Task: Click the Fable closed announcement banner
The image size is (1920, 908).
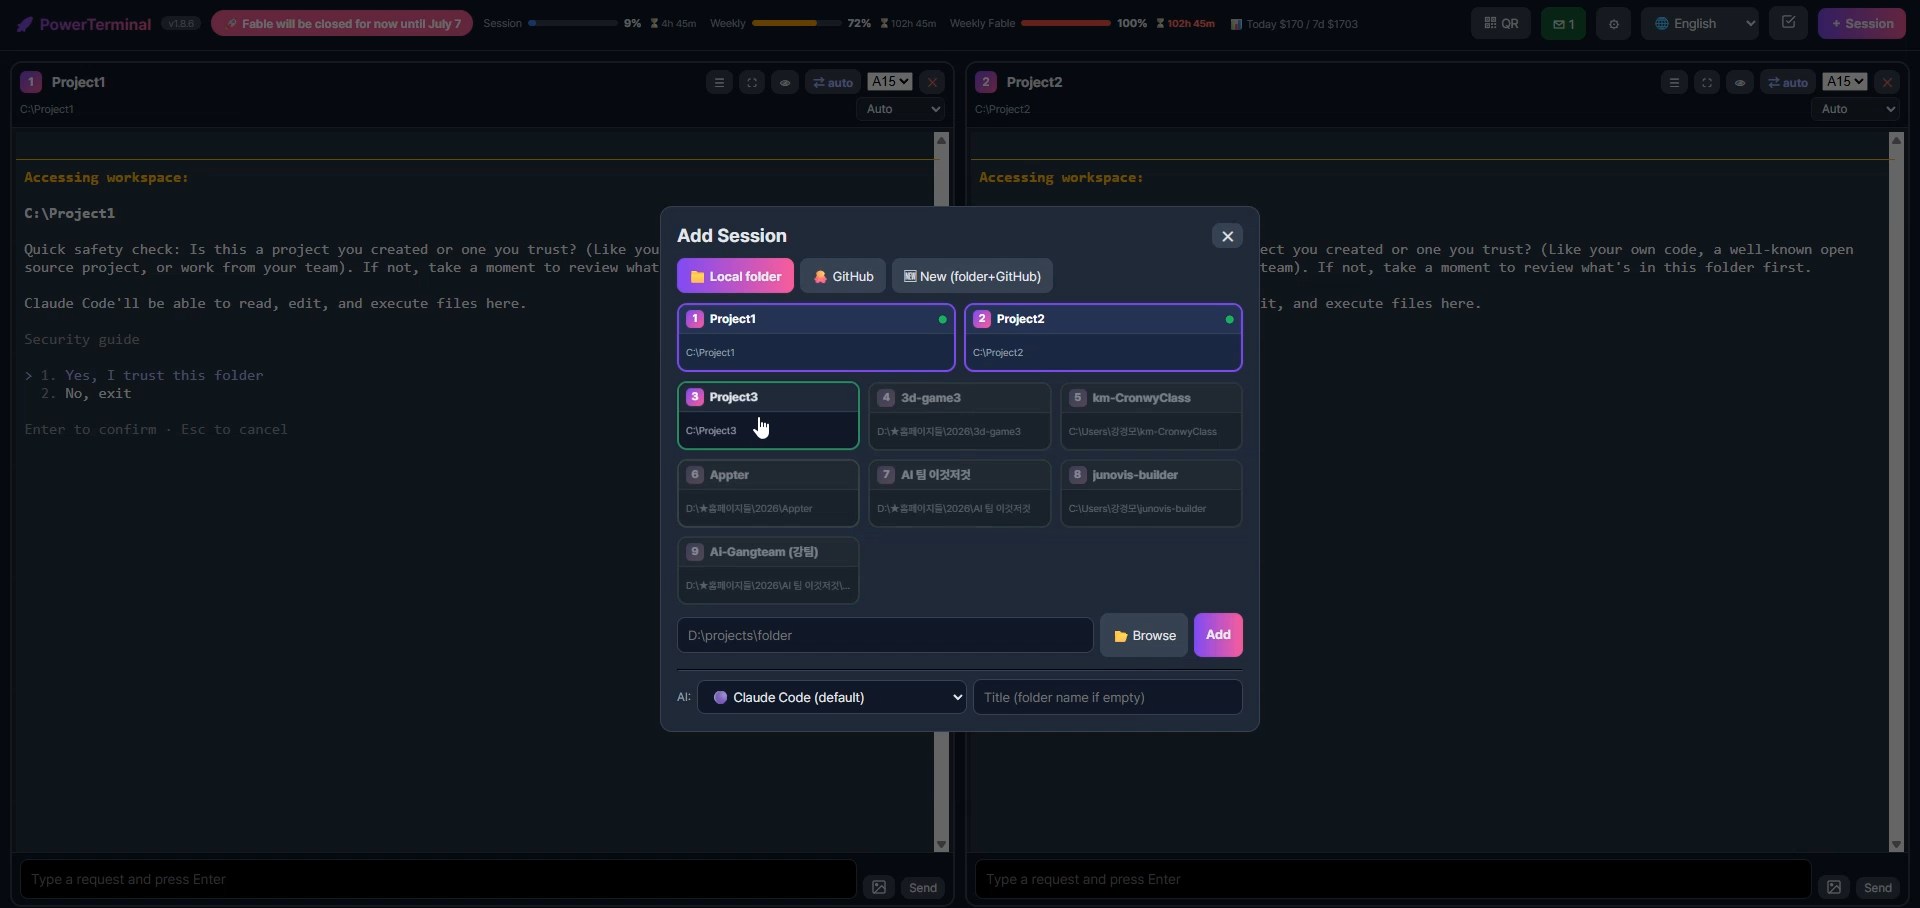Action: [342, 23]
